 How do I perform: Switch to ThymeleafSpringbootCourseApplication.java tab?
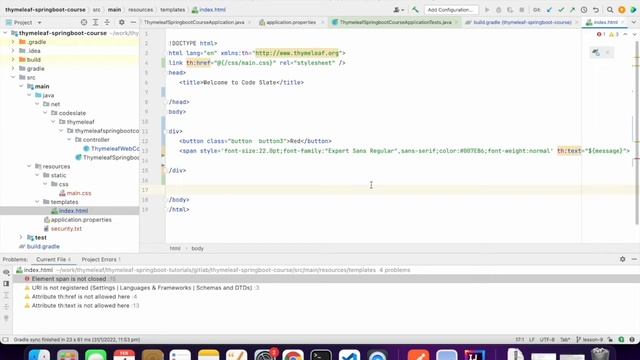(194, 22)
